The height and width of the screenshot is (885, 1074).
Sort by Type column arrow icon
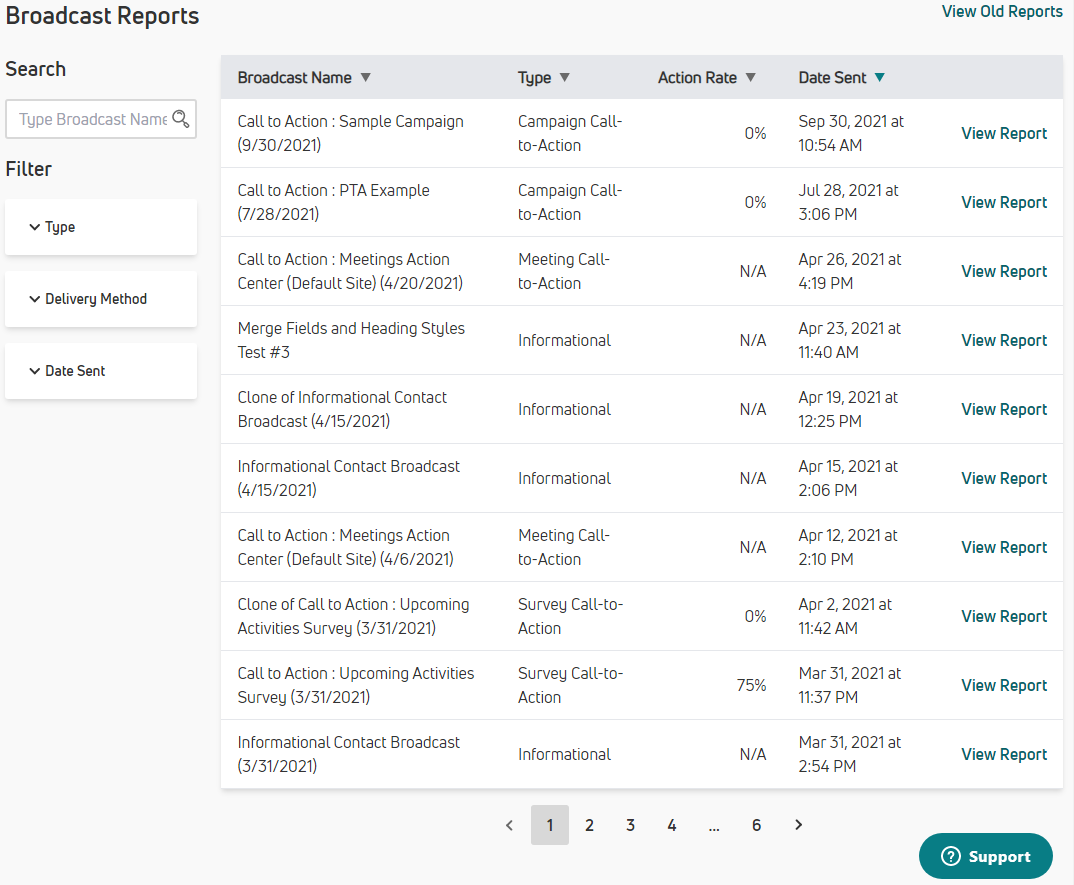tap(564, 78)
